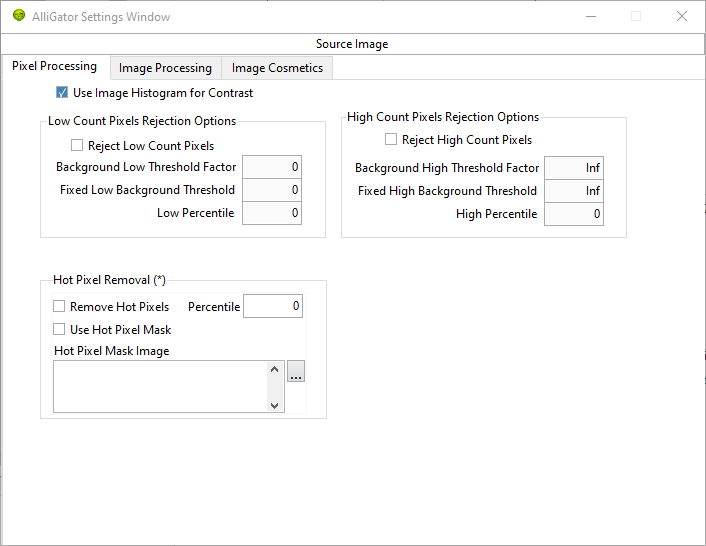Image resolution: width=706 pixels, height=546 pixels.
Task: Open the Image Cosmetics tab
Action: coord(277,68)
